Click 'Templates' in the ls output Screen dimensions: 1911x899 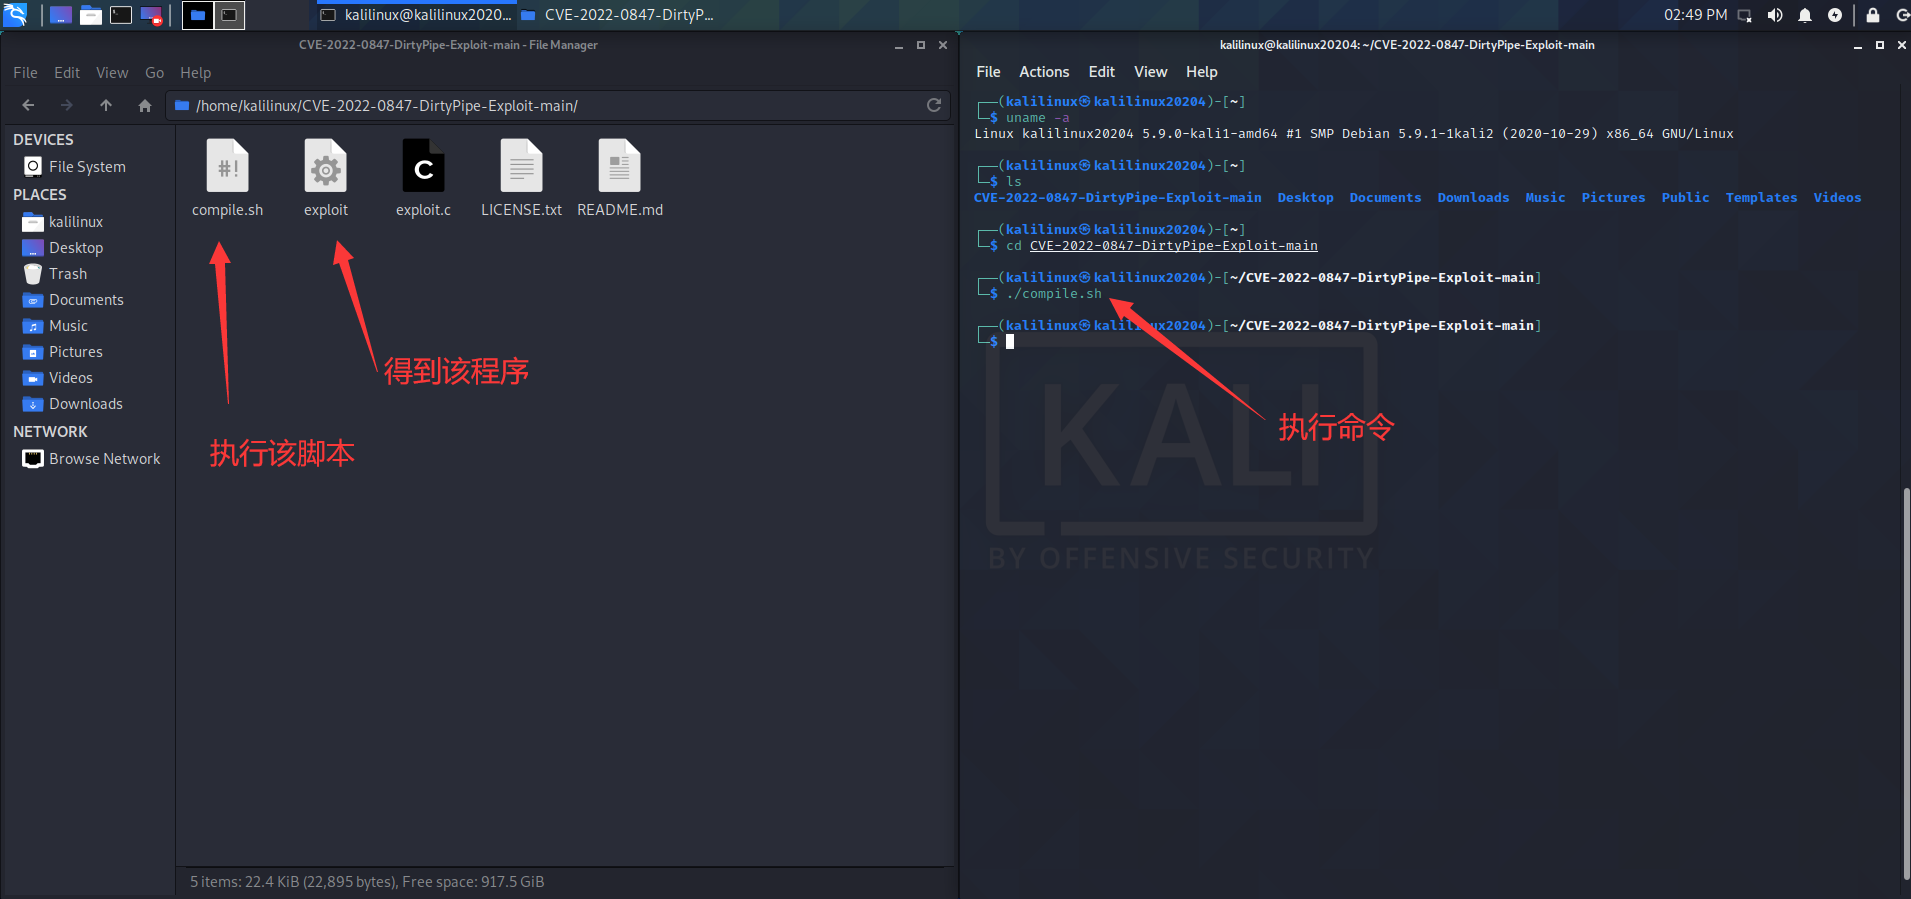1761,198
